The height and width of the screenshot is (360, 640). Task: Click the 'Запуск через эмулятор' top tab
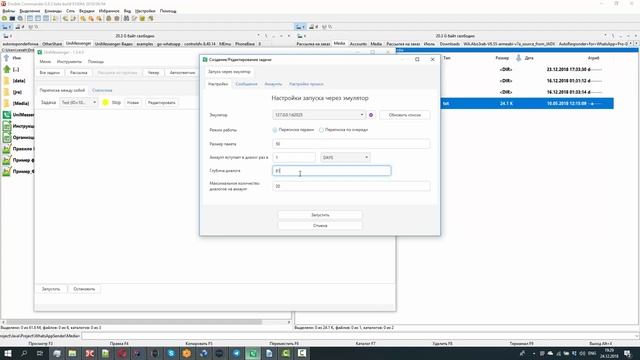(x=229, y=72)
